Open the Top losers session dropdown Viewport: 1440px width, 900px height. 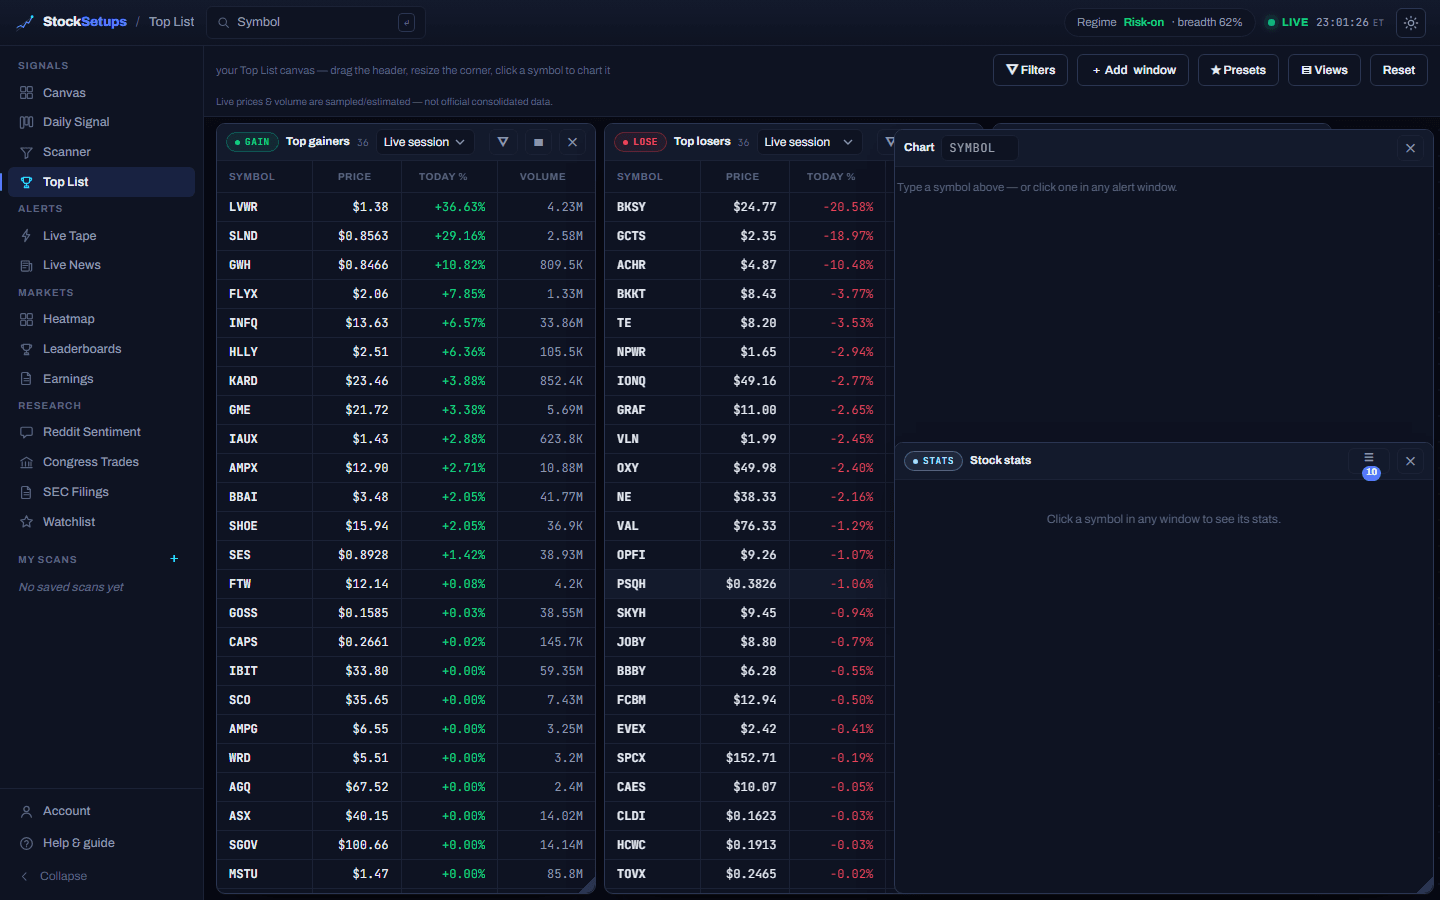[809, 142]
